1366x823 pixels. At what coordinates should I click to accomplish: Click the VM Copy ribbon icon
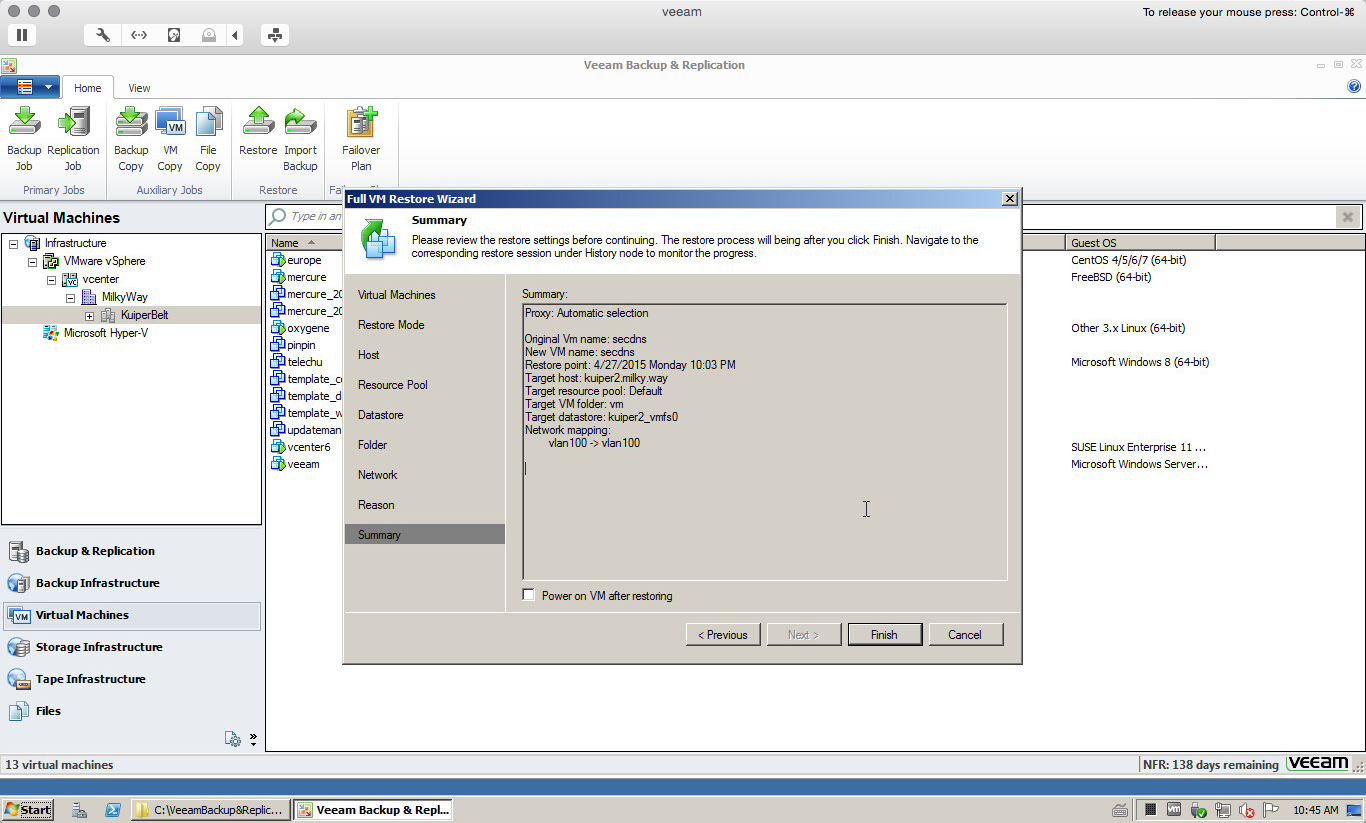pos(170,123)
